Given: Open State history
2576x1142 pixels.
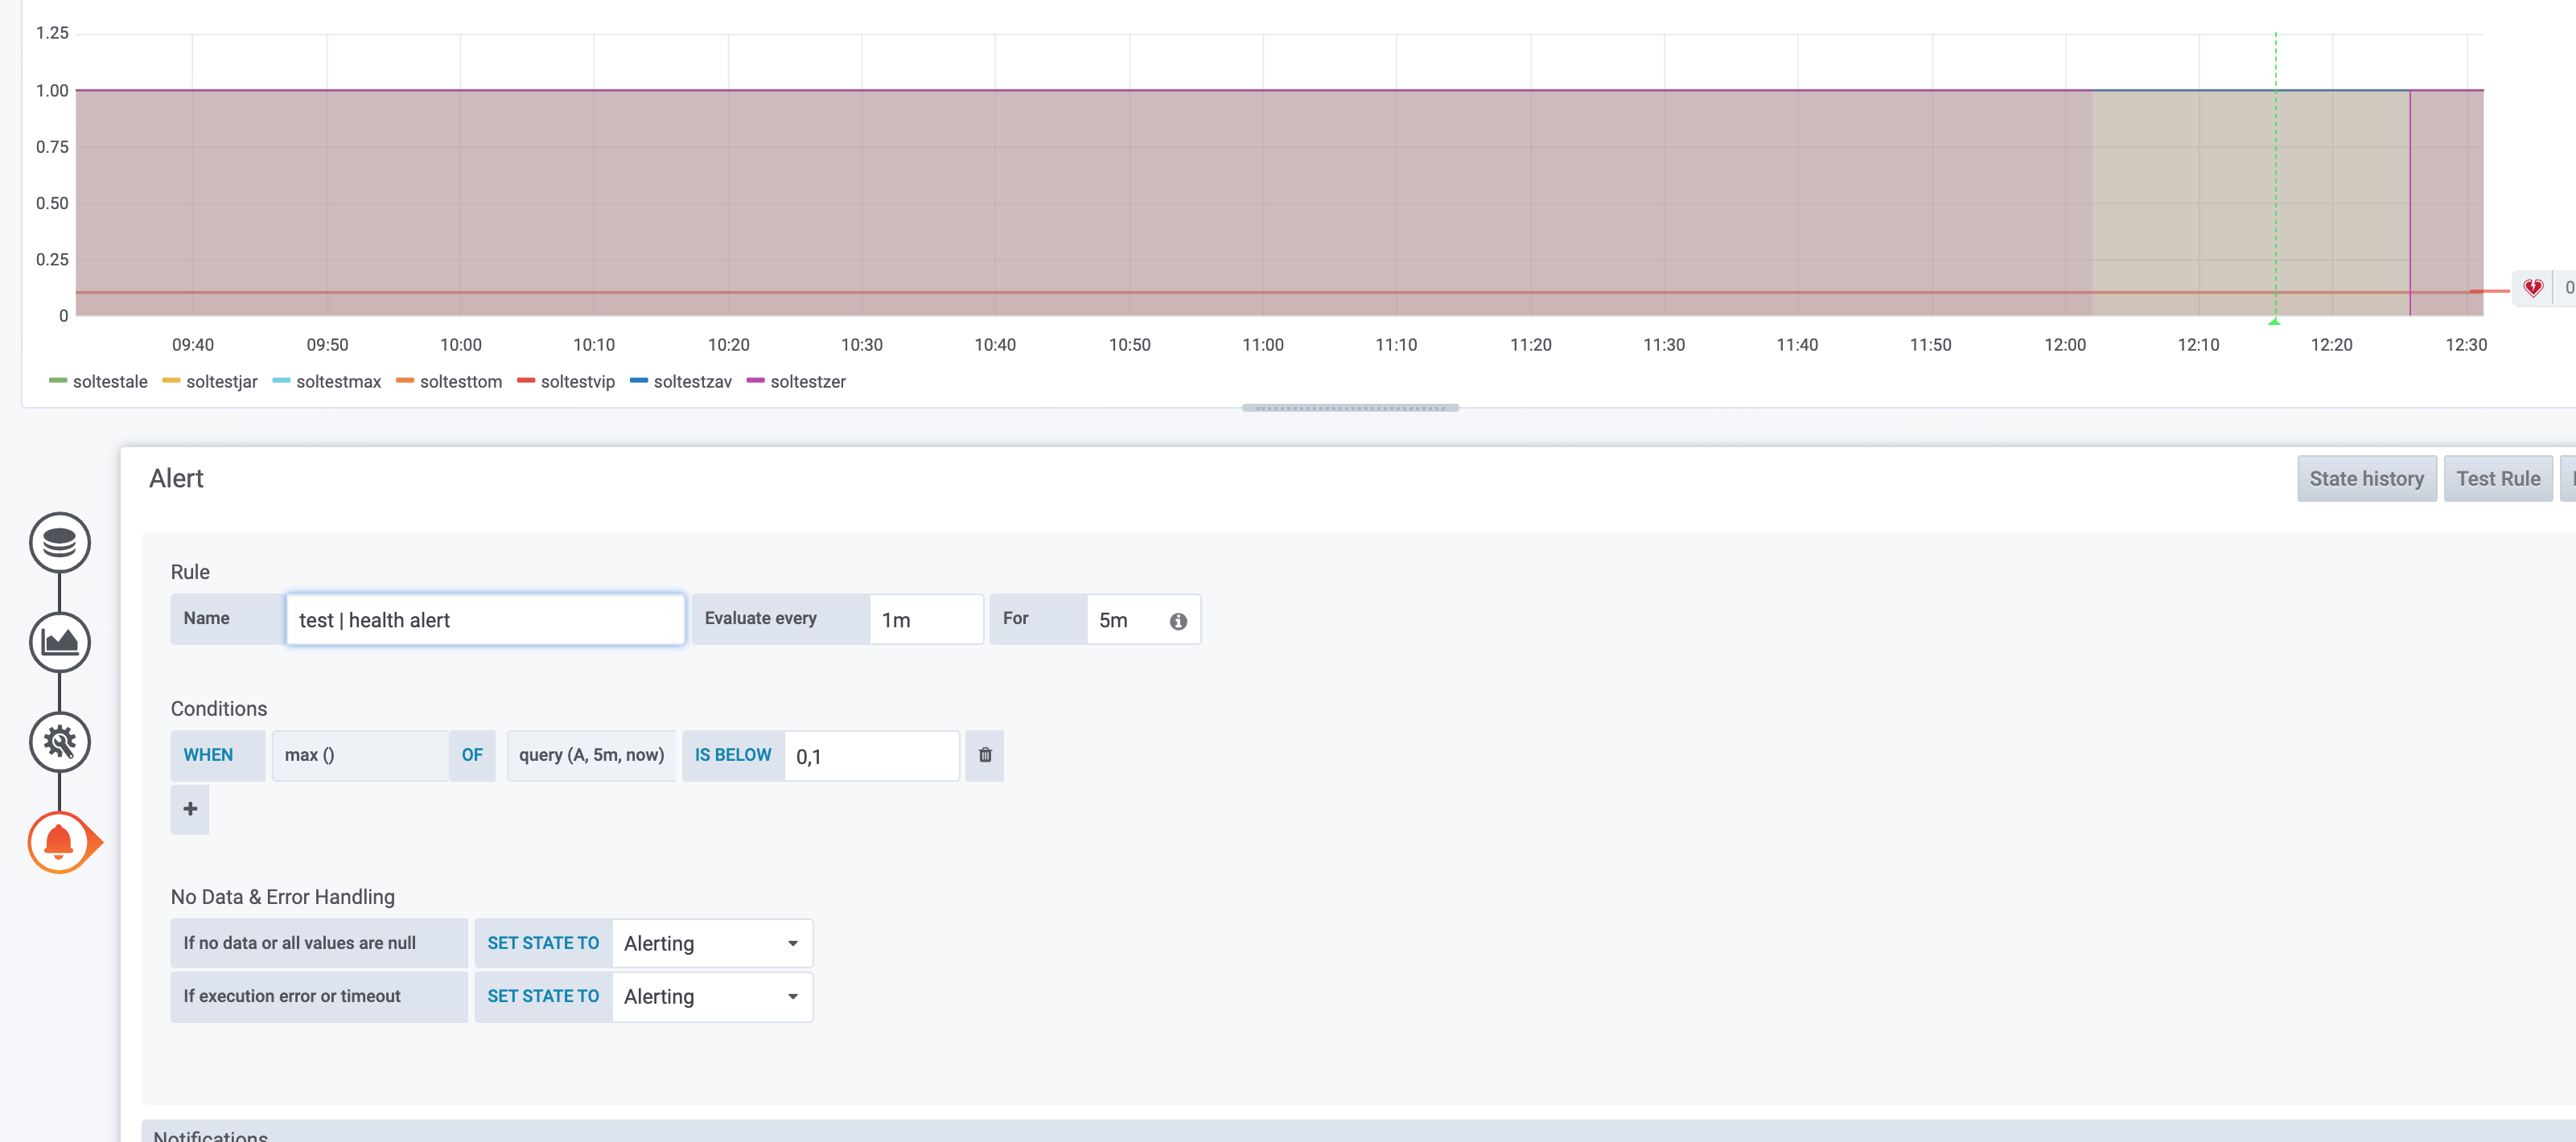Looking at the screenshot, I should coord(2367,478).
